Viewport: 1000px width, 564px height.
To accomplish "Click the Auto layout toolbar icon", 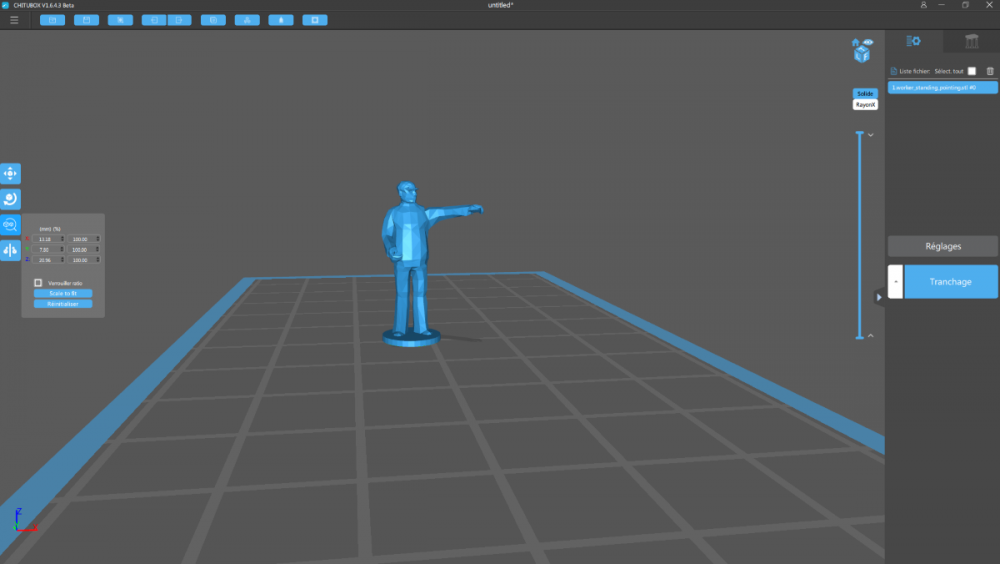I will click(x=247, y=20).
